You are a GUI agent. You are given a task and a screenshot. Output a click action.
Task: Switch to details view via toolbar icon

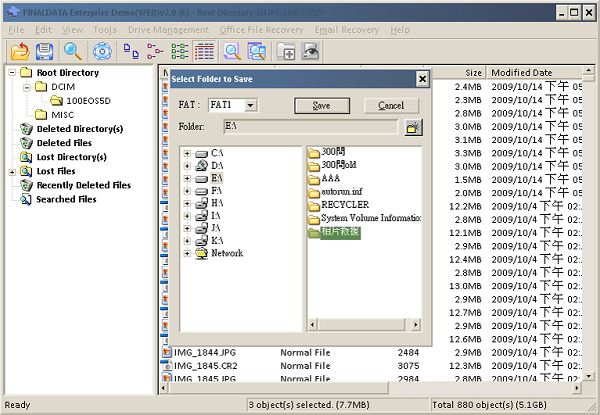pyautogui.click(x=204, y=52)
